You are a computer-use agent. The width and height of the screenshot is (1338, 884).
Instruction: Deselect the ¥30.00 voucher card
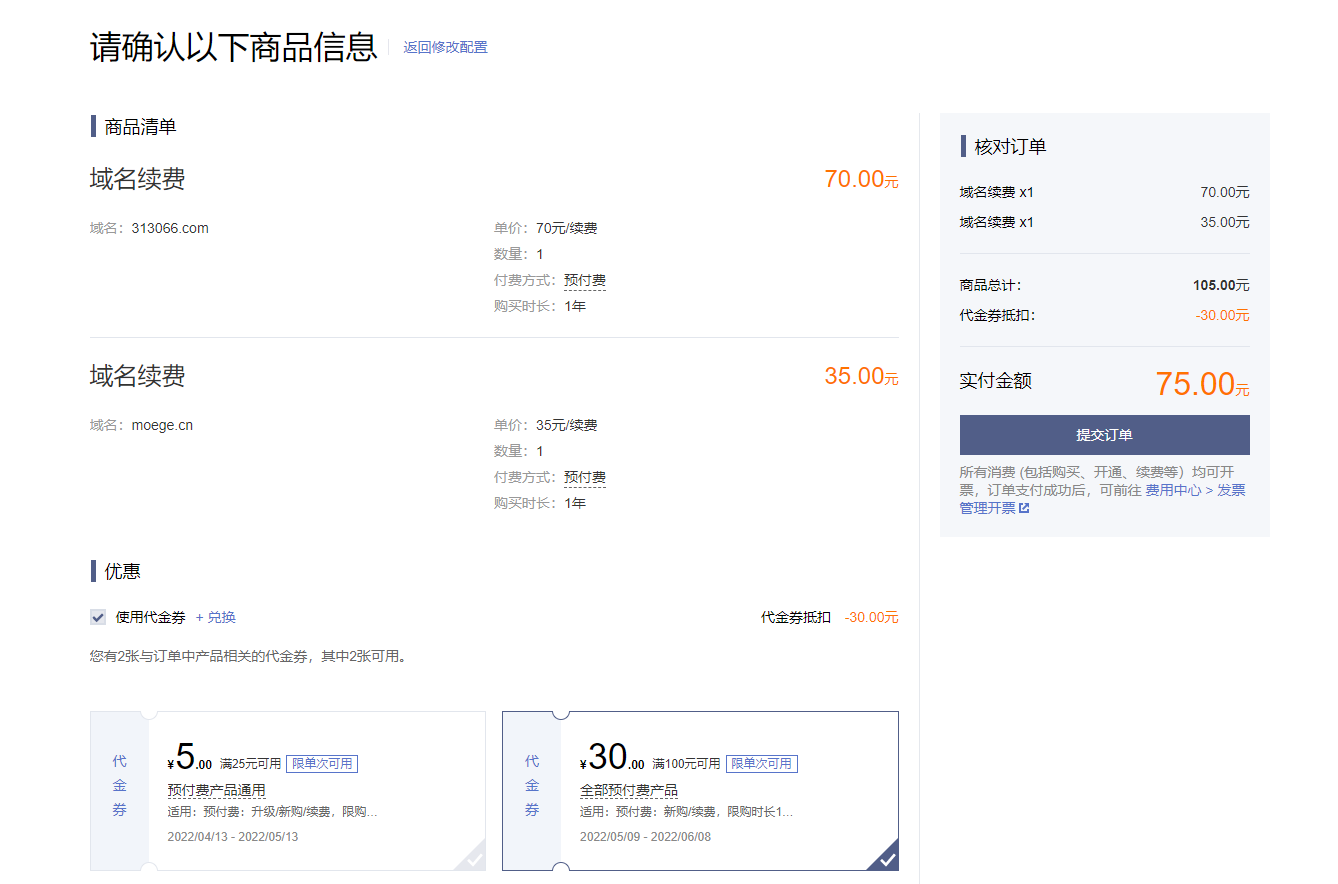[x=700, y=791]
